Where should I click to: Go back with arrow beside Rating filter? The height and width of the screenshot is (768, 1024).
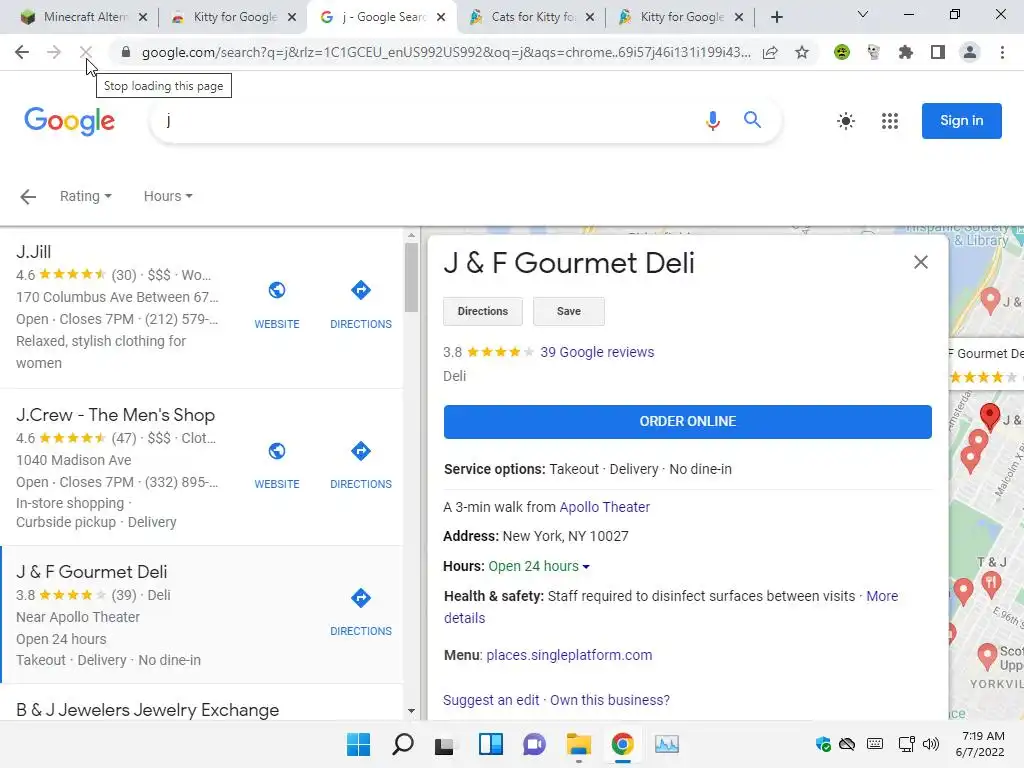(28, 197)
